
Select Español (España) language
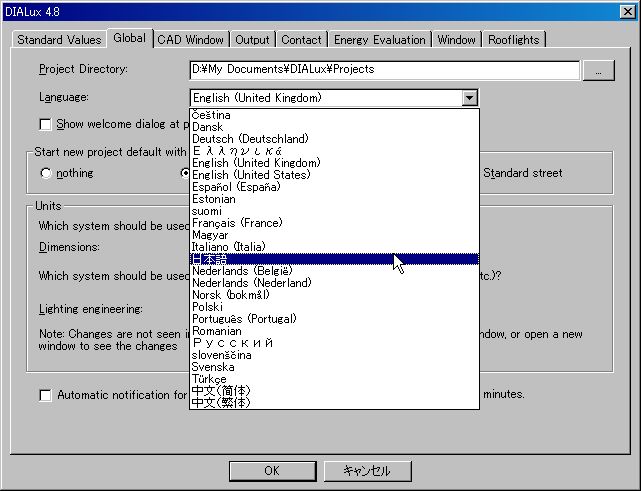coord(334,187)
